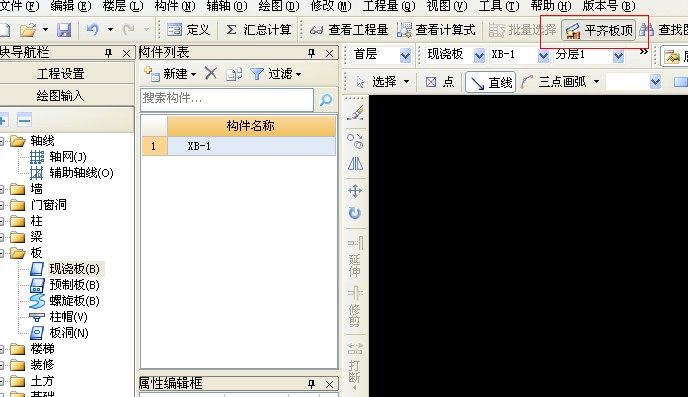Click the 平齐板顶 align slab top button
The width and height of the screenshot is (688, 397).
(x=598, y=30)
